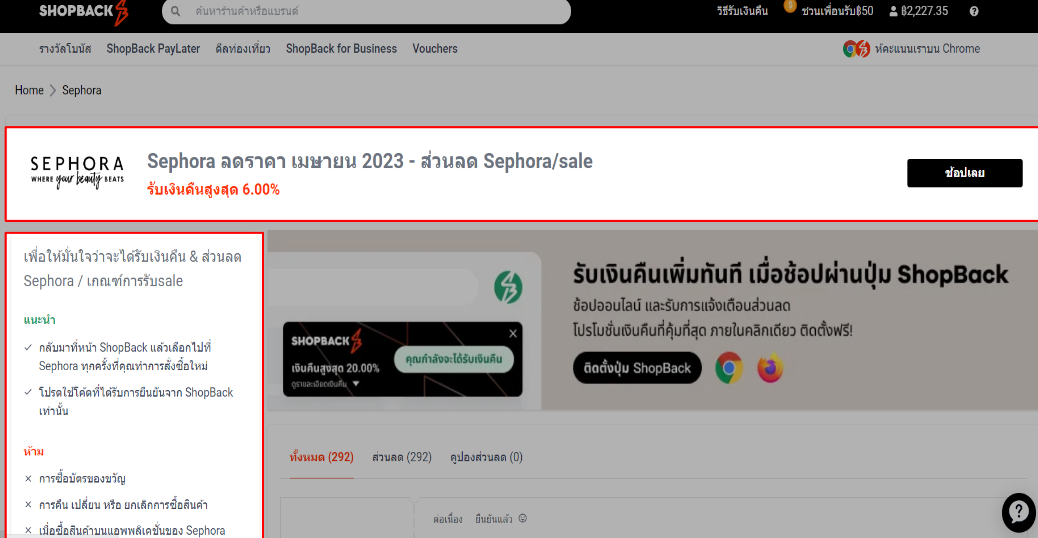Open the ดีลท่องเที่ยว menu
1038x538 pixels.
click(243, 49)
